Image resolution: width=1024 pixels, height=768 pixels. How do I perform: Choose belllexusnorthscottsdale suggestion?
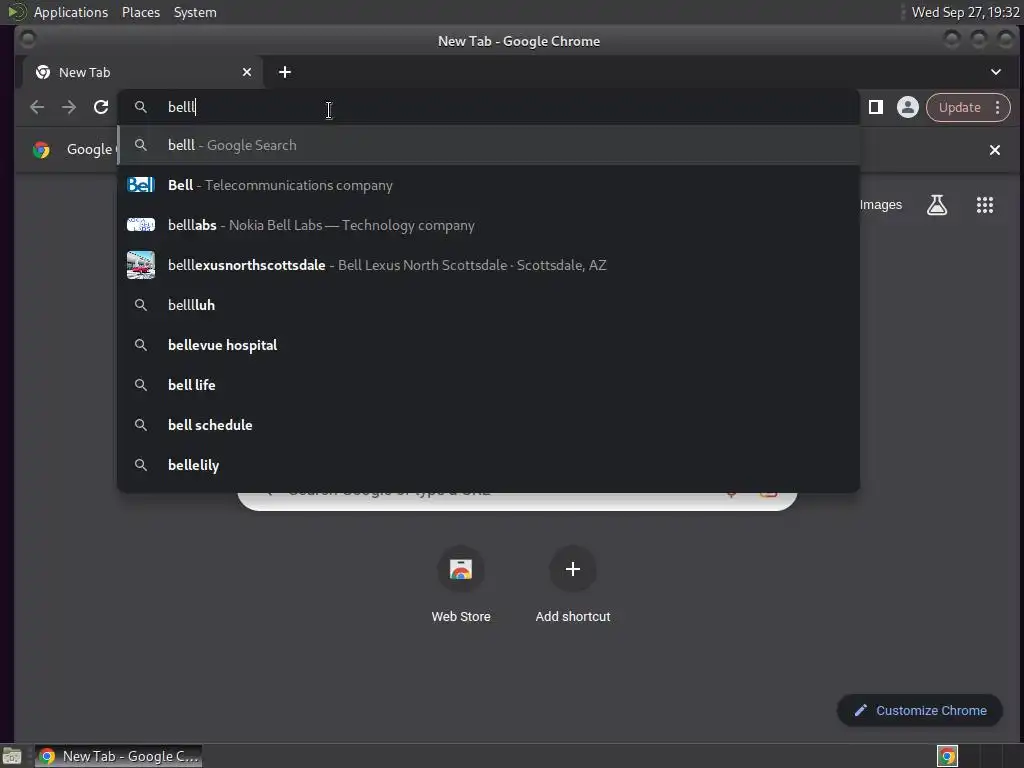tap(488, 264)
